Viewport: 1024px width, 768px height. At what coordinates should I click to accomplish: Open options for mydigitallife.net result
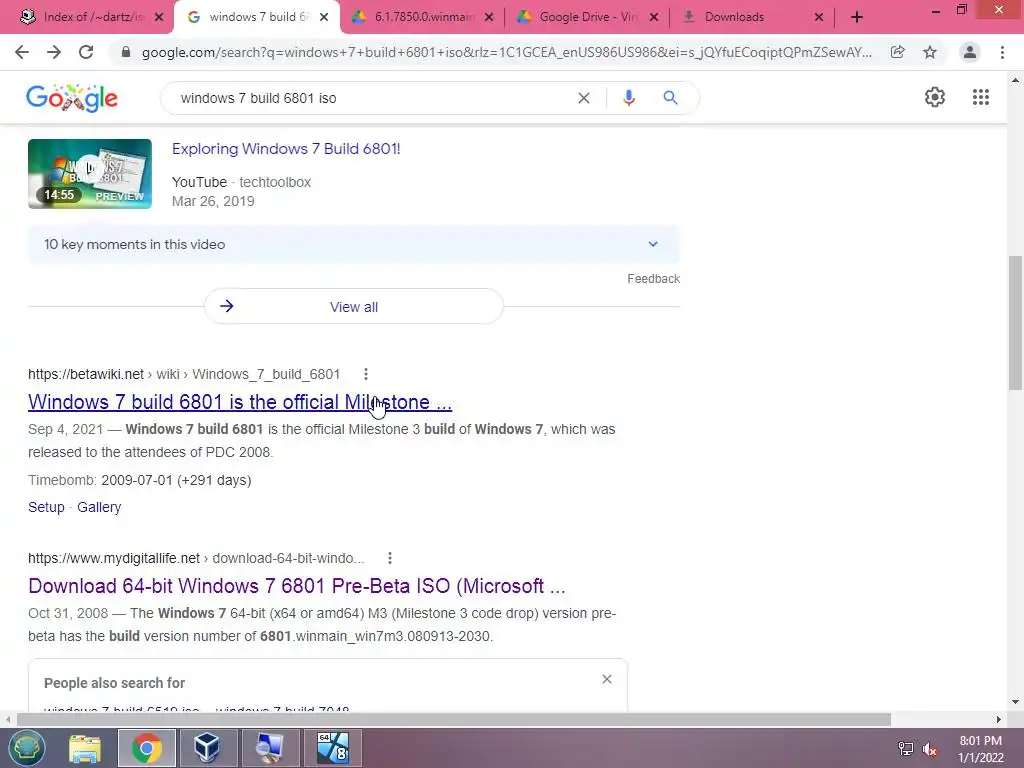(x=390, y=558)
